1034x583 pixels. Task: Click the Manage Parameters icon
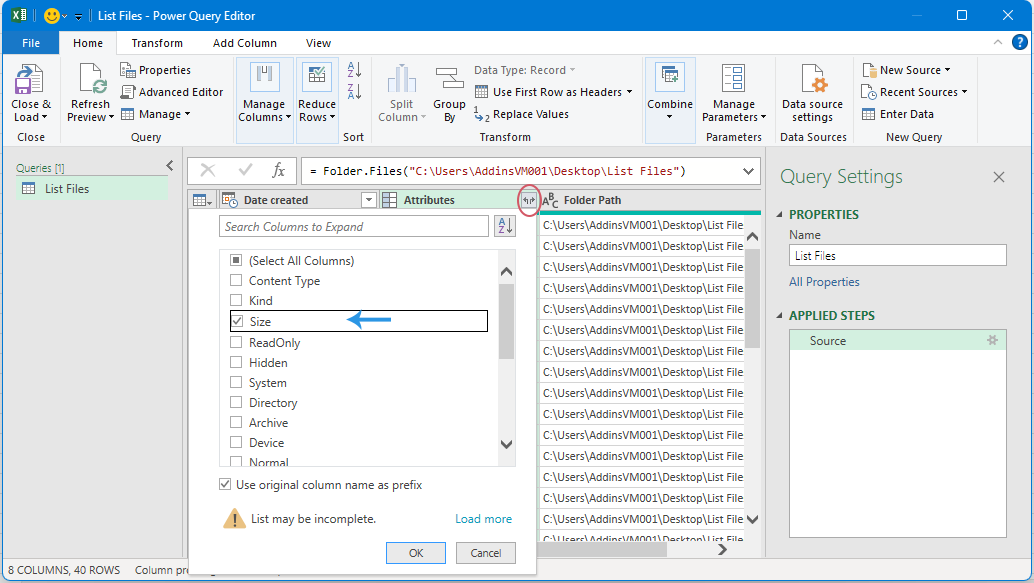tap(733, 78)
